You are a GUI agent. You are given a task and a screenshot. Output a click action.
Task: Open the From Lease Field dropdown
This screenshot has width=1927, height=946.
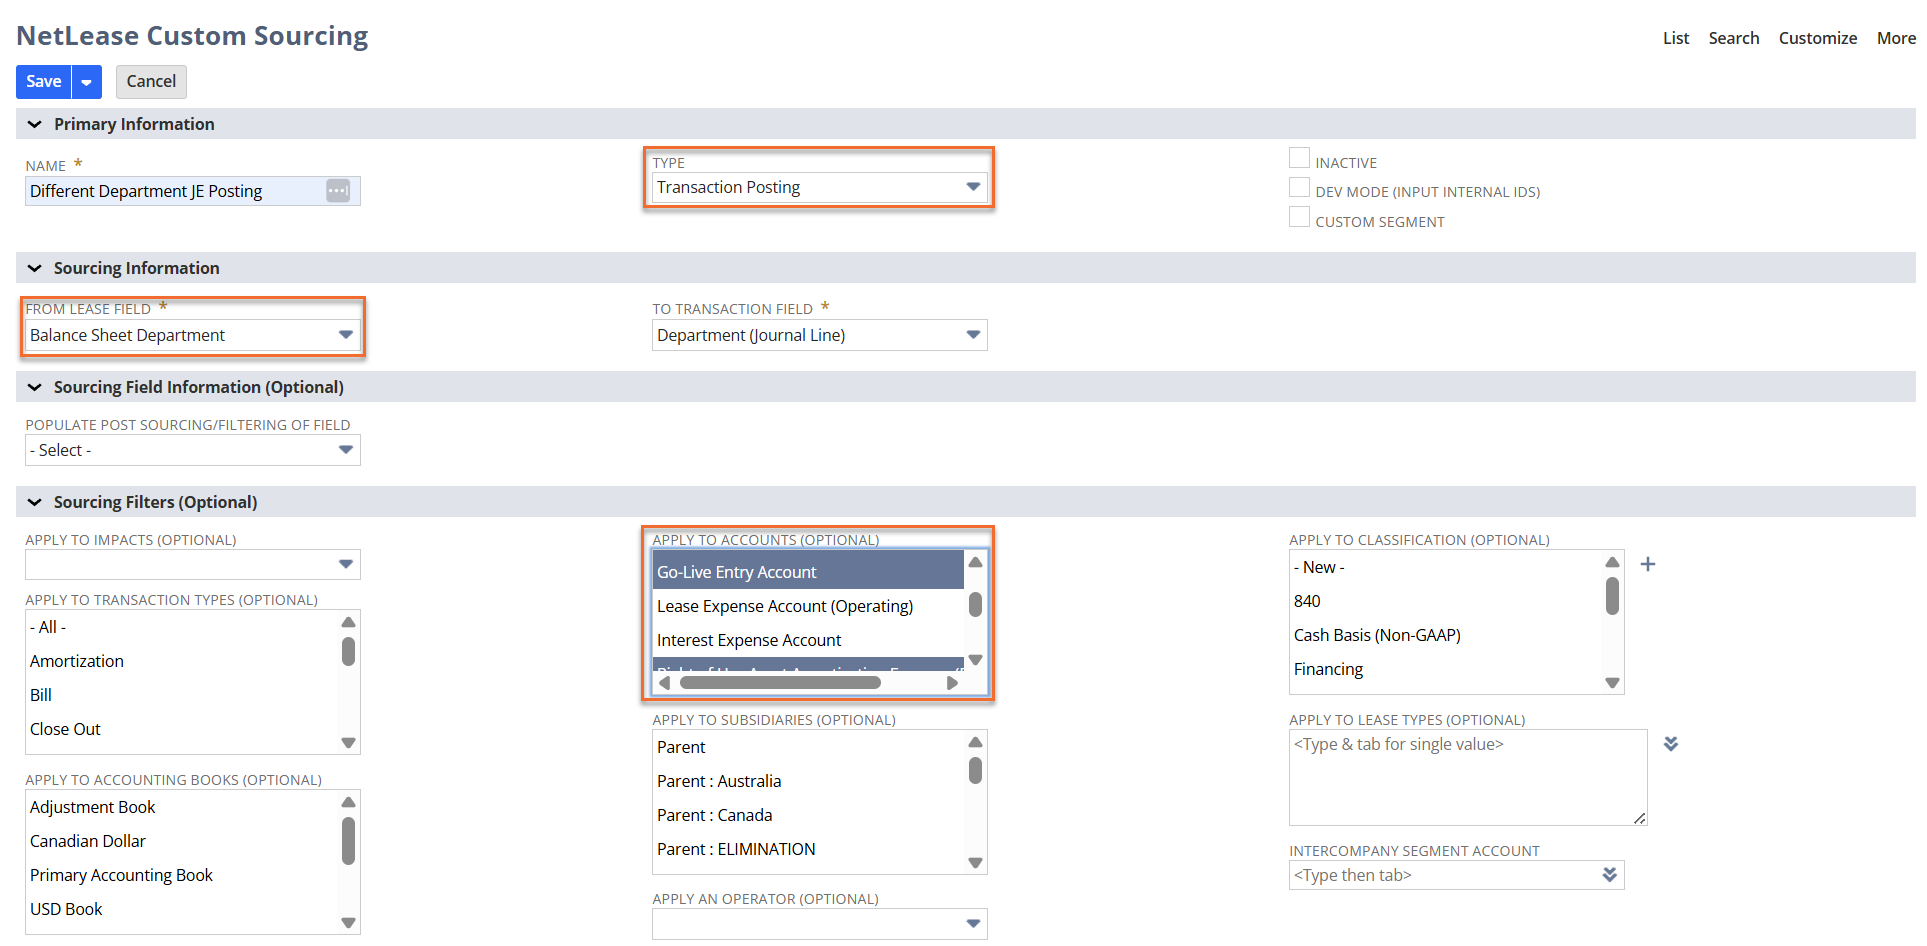[345, 335]
